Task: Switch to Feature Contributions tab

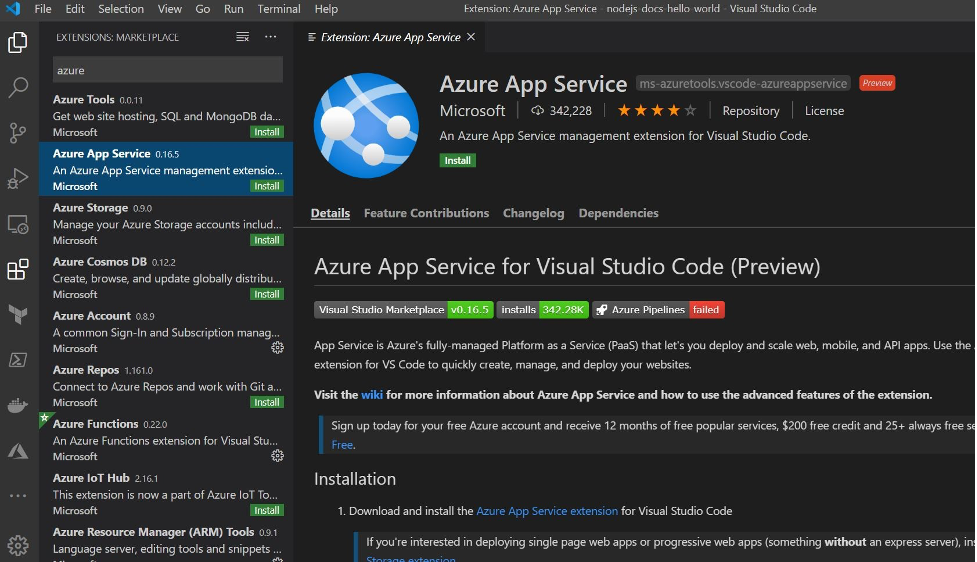Action: [426, 213]
